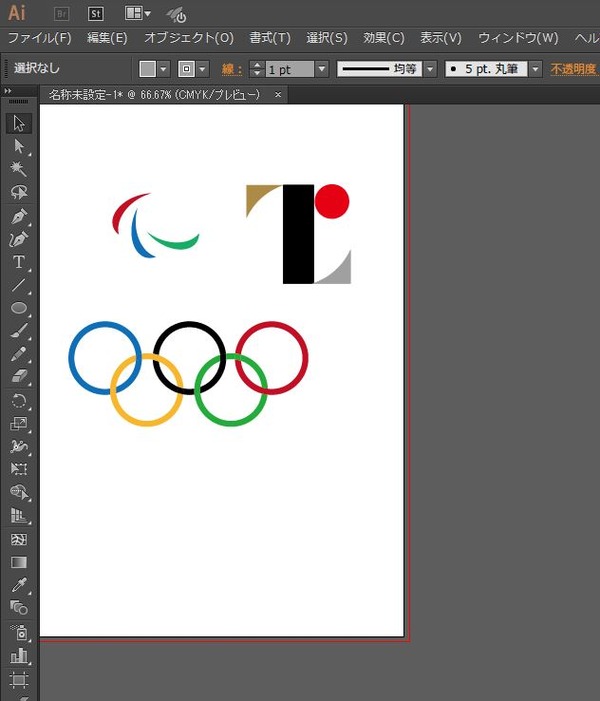600x701 pixels.
Task: Open the 5 pt. 丸筆 brush definition dropdown
Action: click(535, 69)
